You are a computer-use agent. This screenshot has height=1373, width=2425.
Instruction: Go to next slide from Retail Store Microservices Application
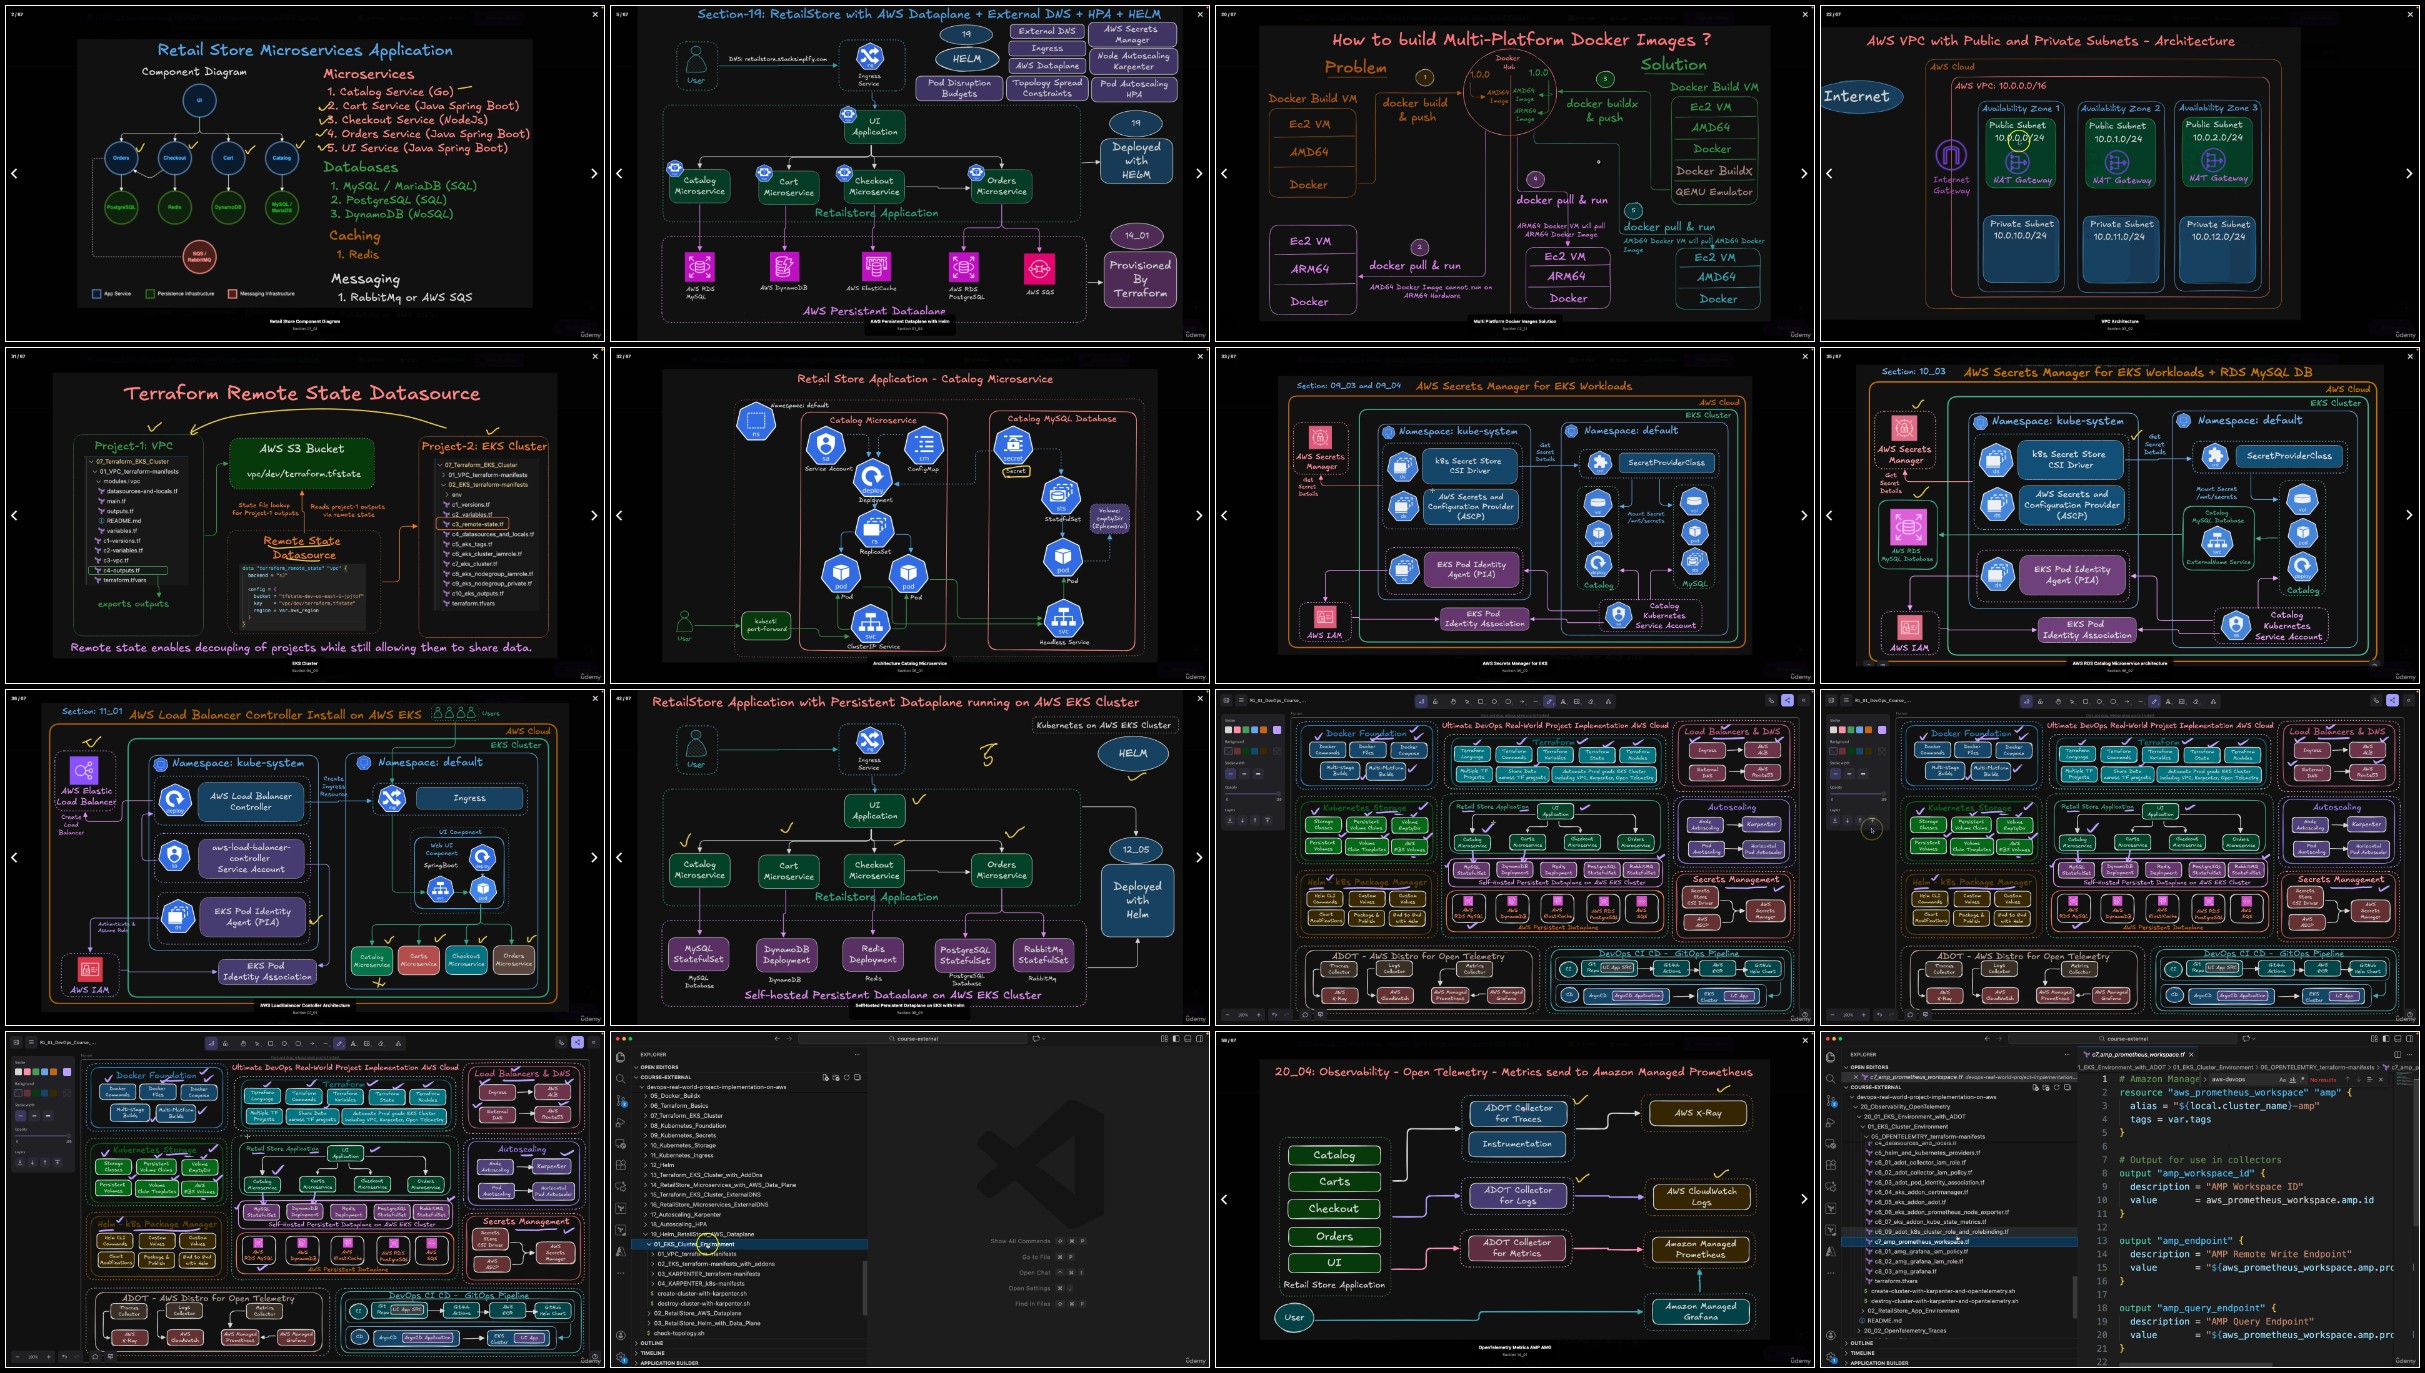coord(594,174)
